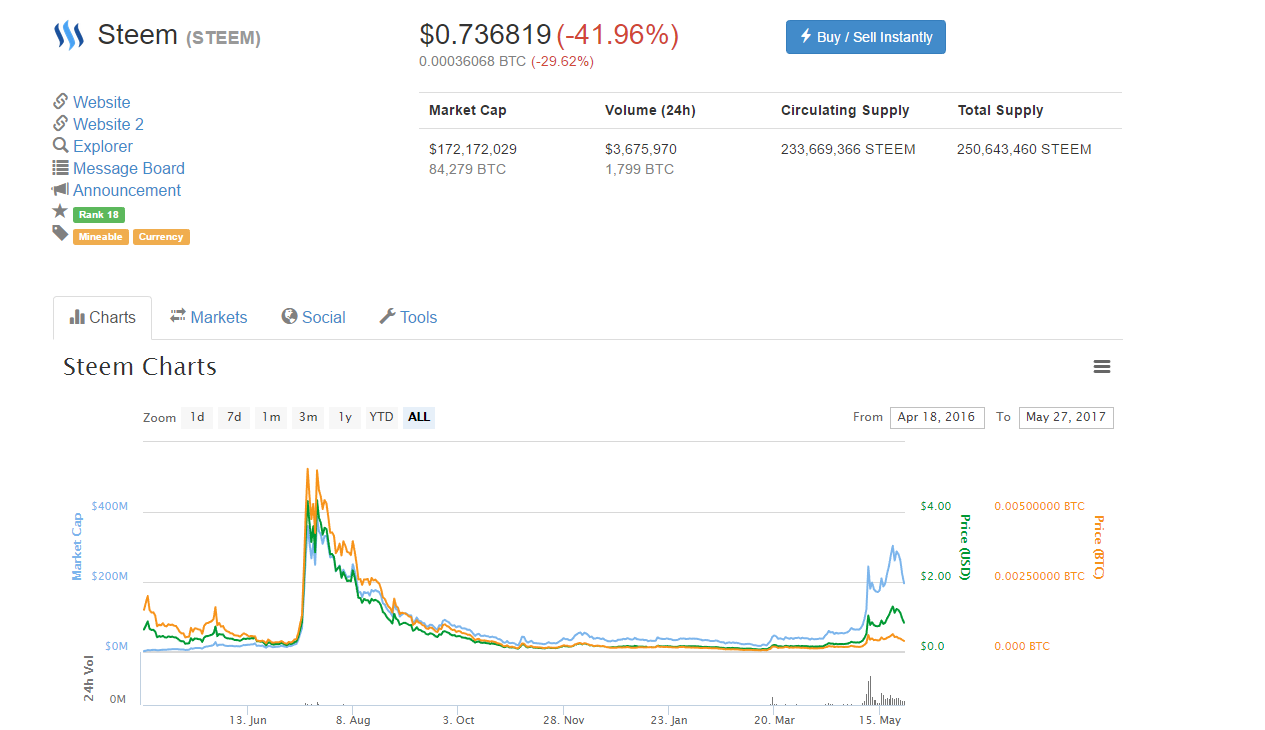Click the 233,669,366 STEEM supply value
Viewport: 1265px width, 730px height.
pyautogui.click(x=848, y=149)
